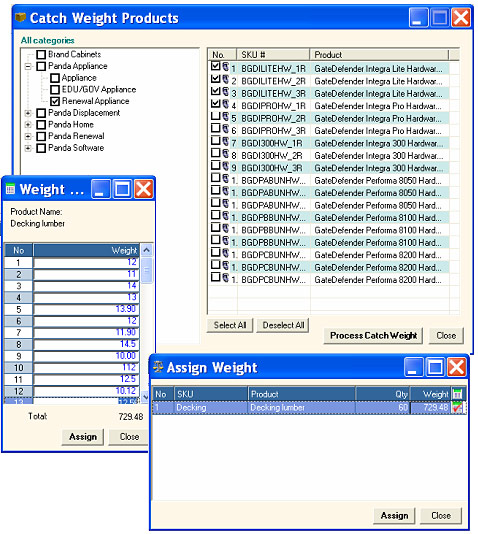
Task: Sort by Product column in Catch Weight
Action: (379, 55)
